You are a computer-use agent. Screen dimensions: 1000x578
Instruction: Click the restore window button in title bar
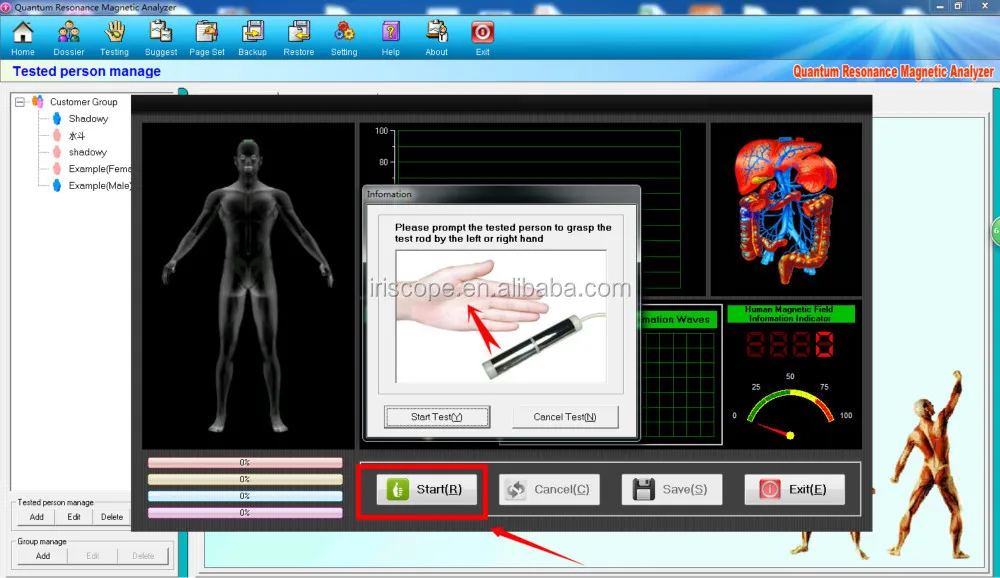point(958,6)
